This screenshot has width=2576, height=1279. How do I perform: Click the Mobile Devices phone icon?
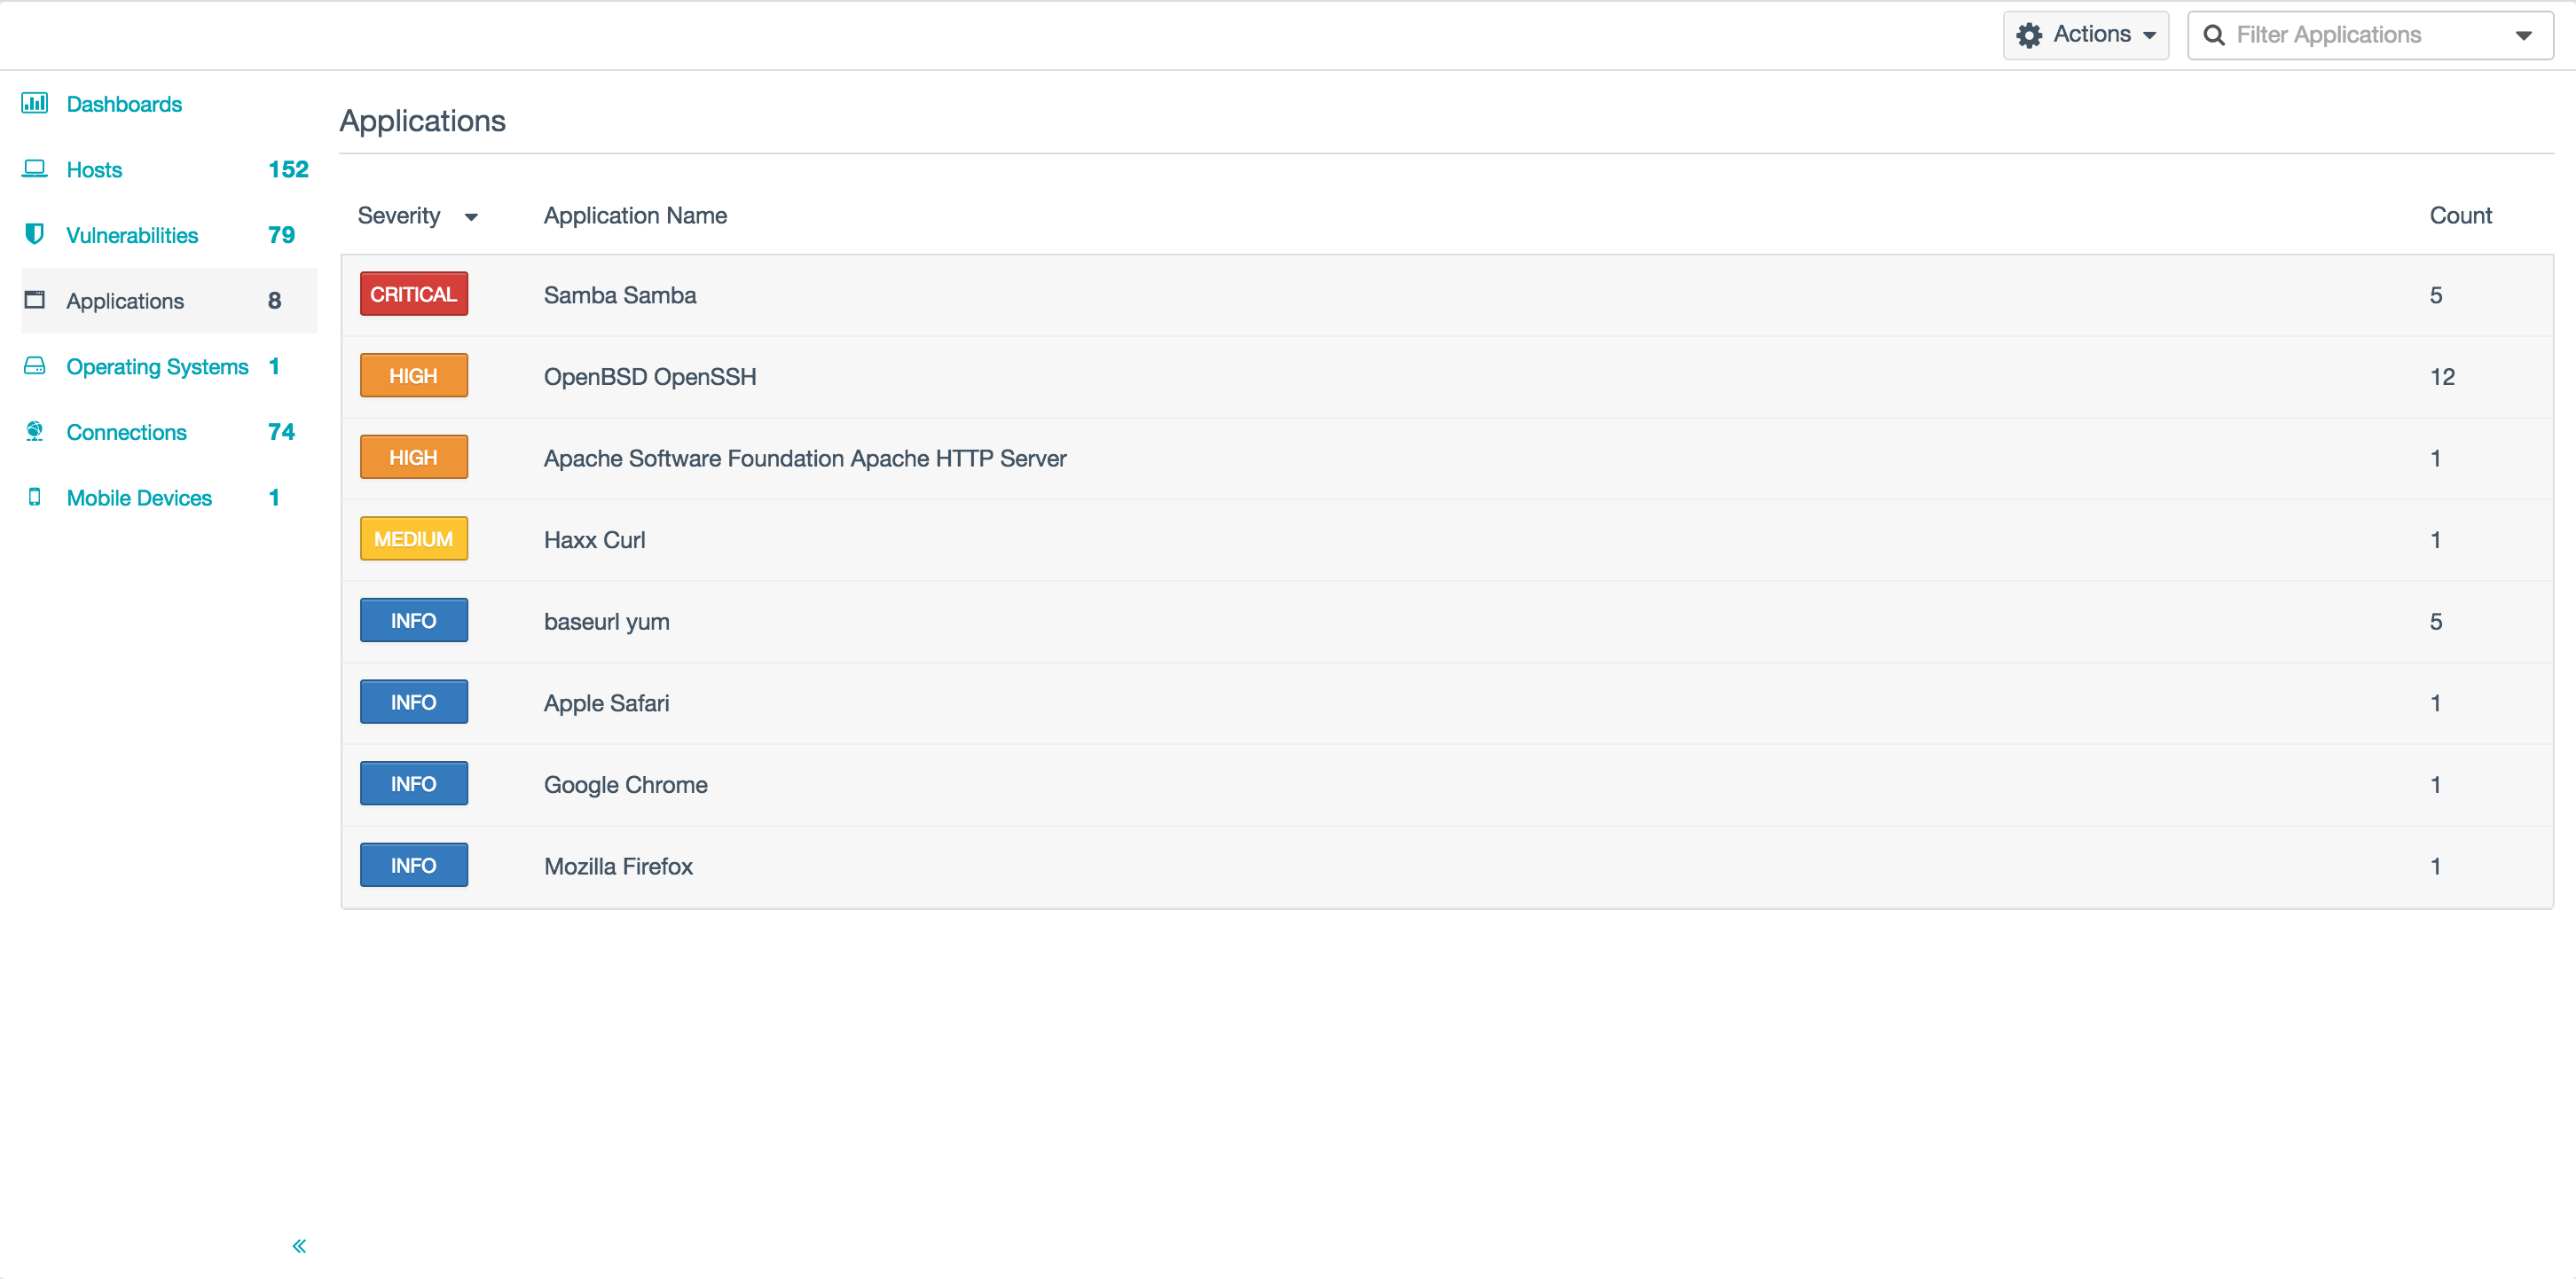point(35,497)
